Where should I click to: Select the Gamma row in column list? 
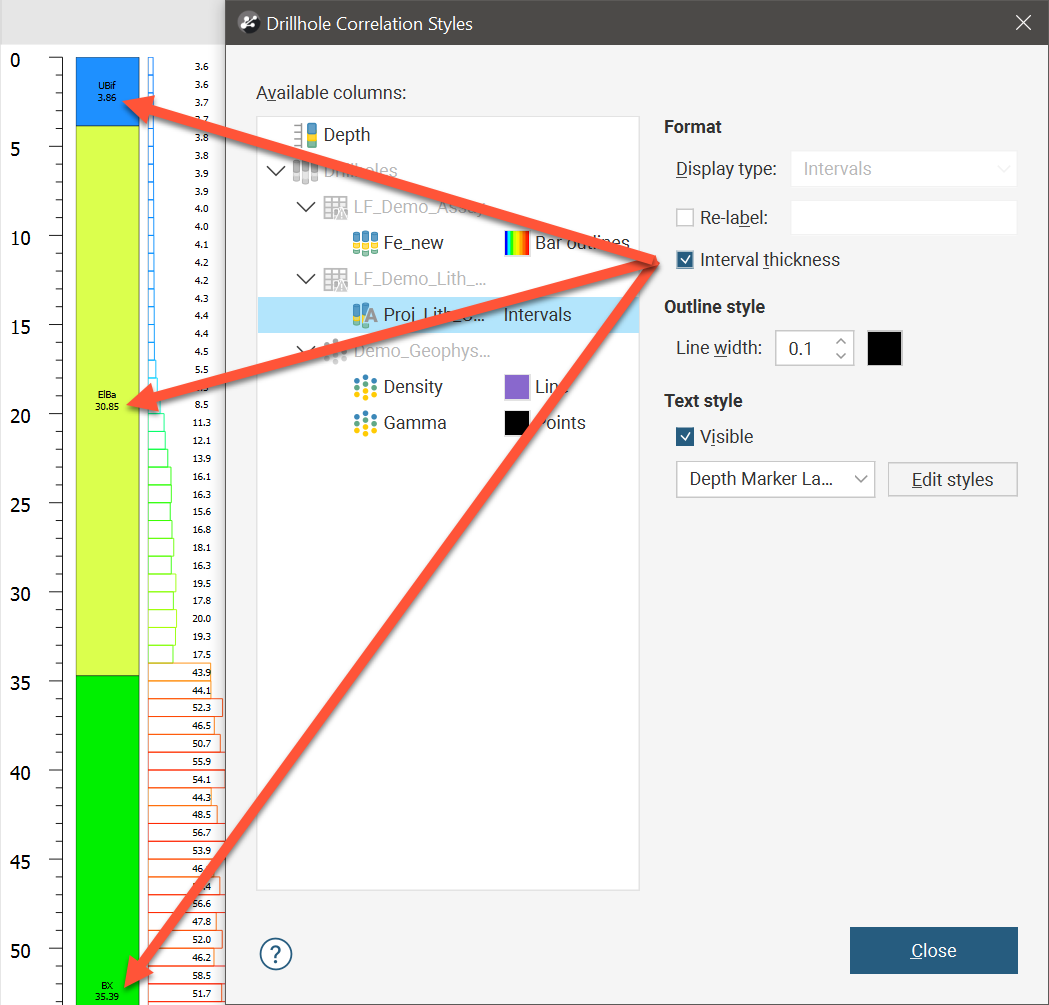tap(414, 423)
